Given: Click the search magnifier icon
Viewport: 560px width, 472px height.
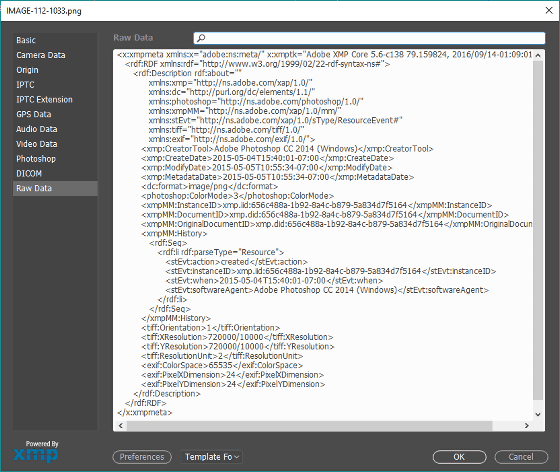Looking at the screenshot, I should click(x=201, y=38).
